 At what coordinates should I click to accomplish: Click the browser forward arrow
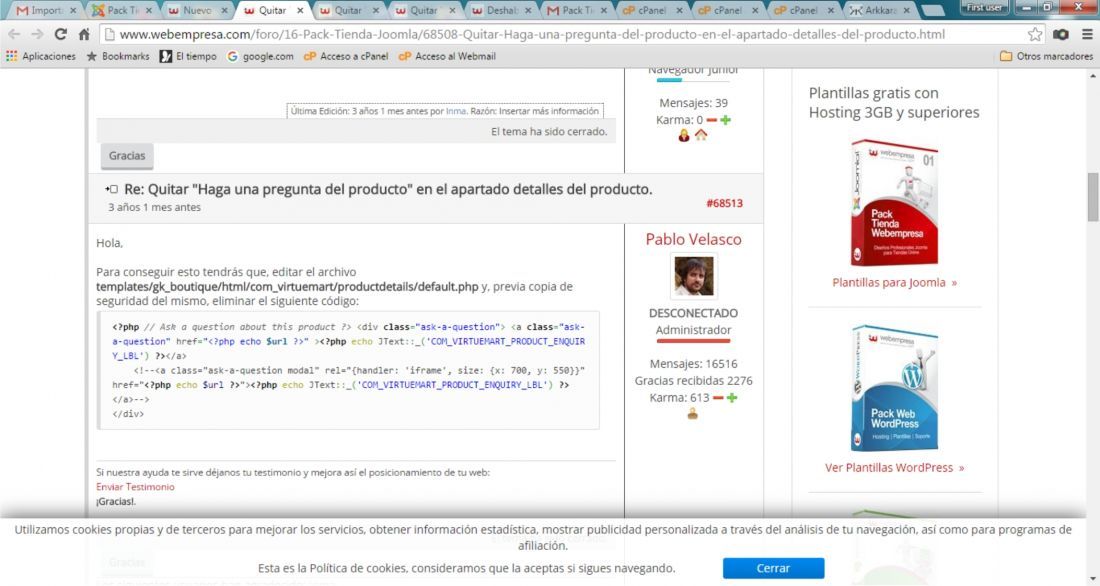click(37, 34)
